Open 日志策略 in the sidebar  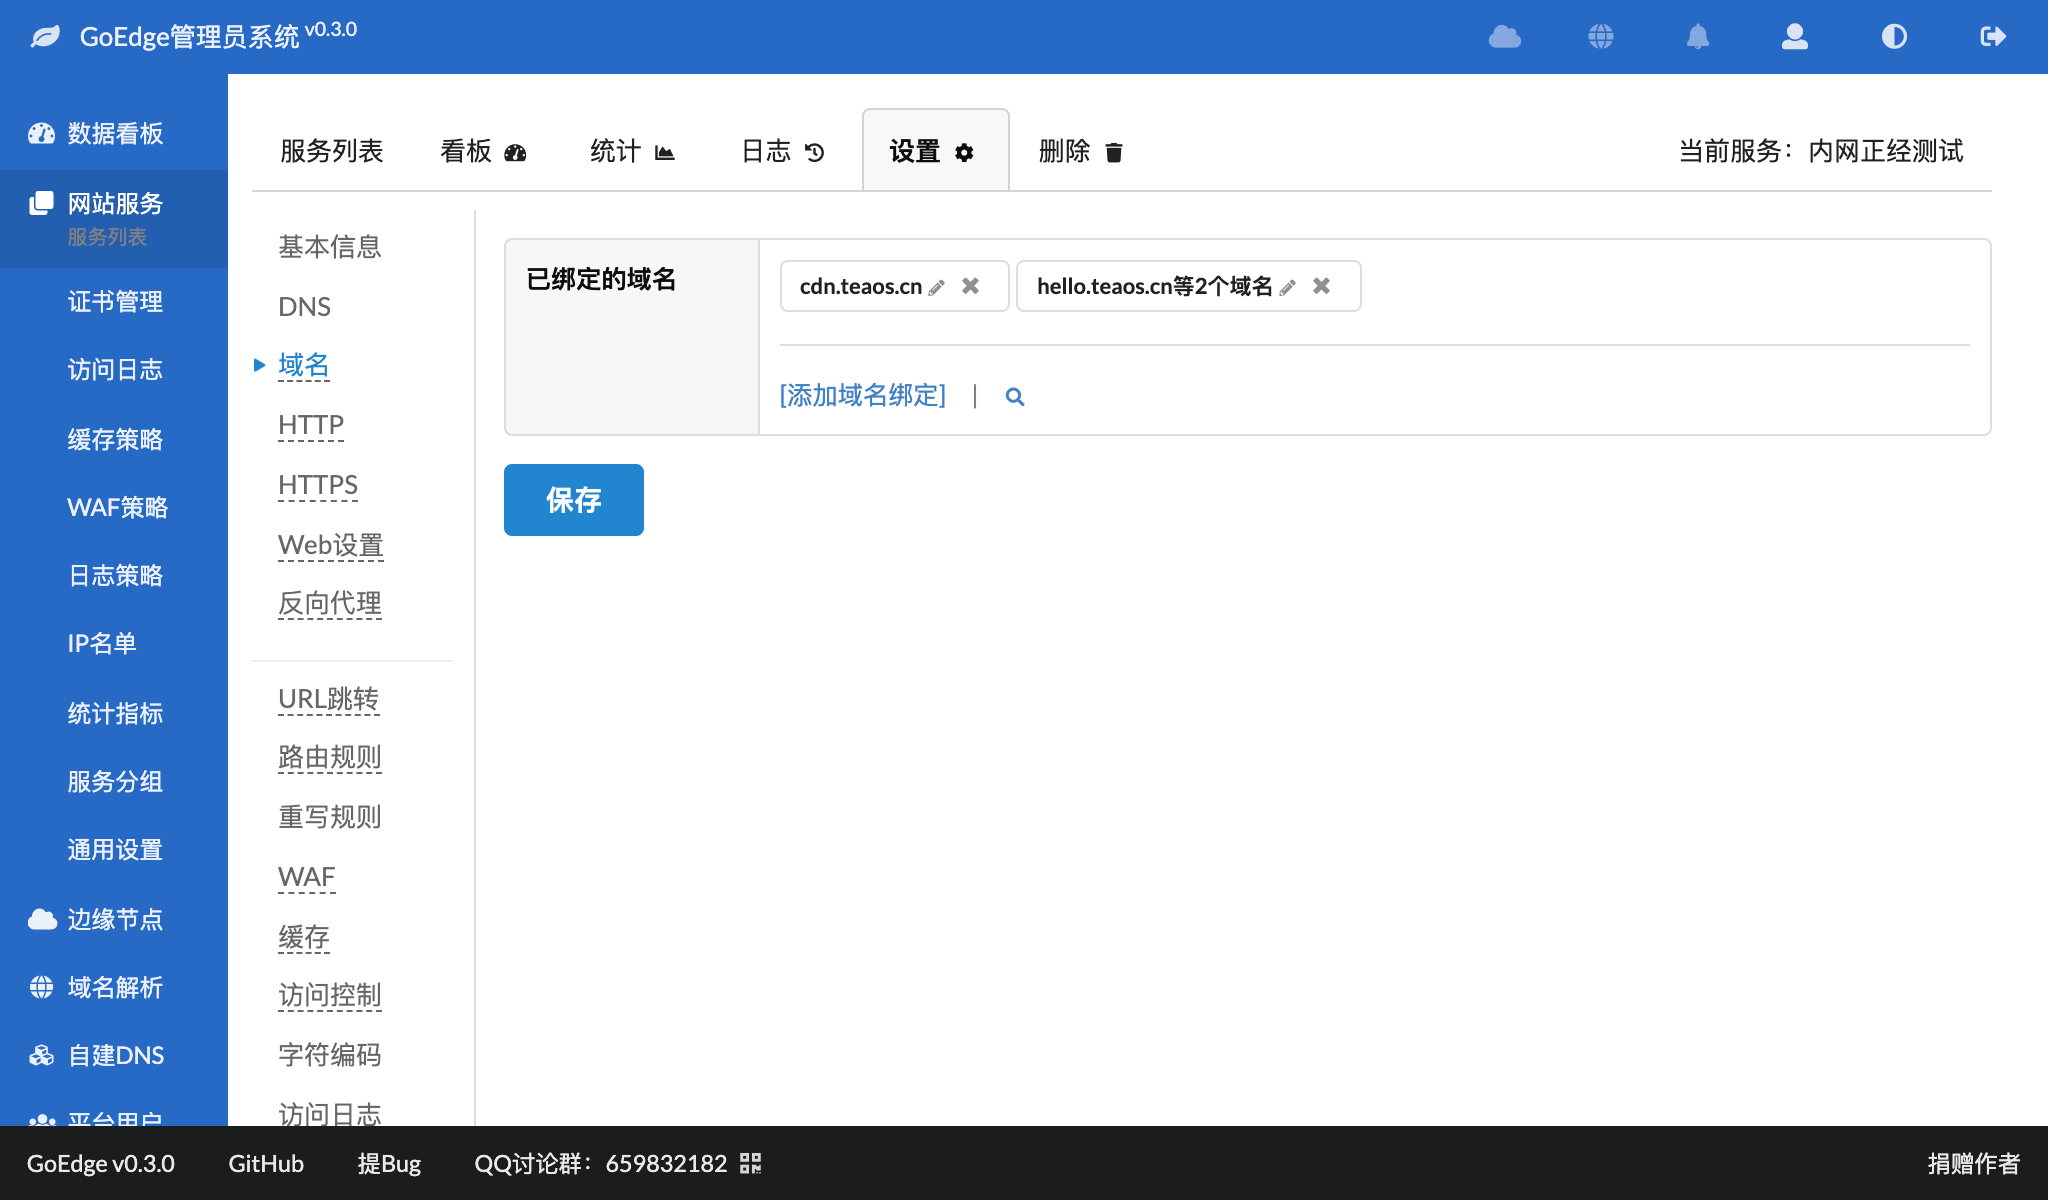pos(114,576)
